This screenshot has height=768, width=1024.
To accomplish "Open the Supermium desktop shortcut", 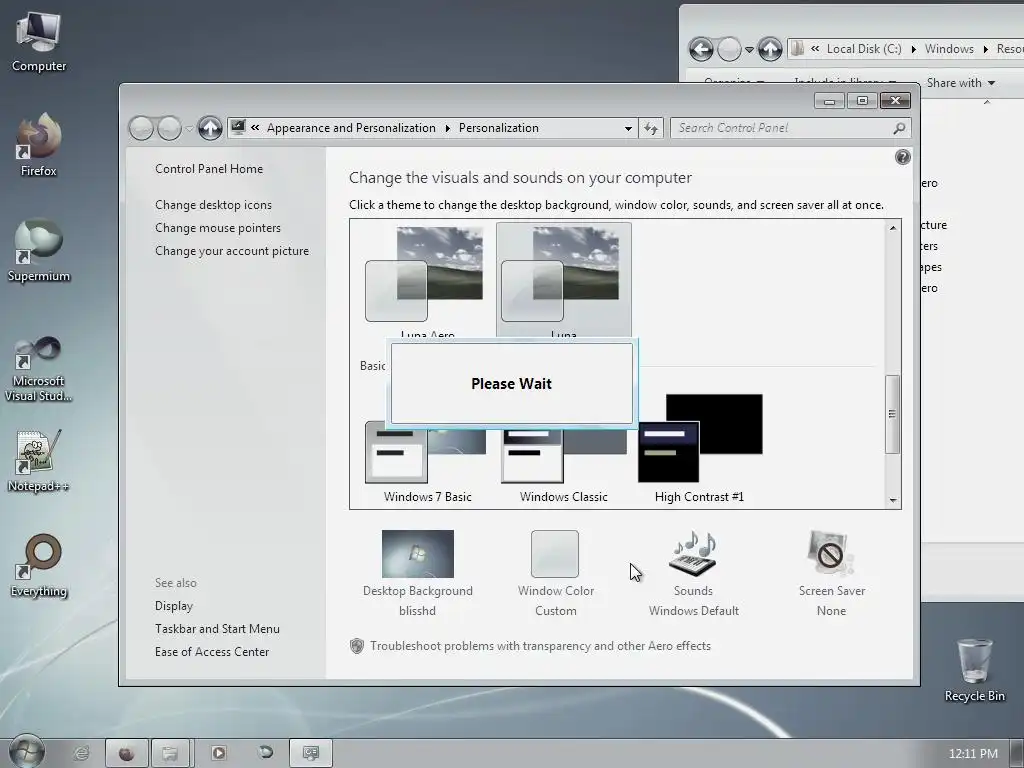I will coord(39,250).
